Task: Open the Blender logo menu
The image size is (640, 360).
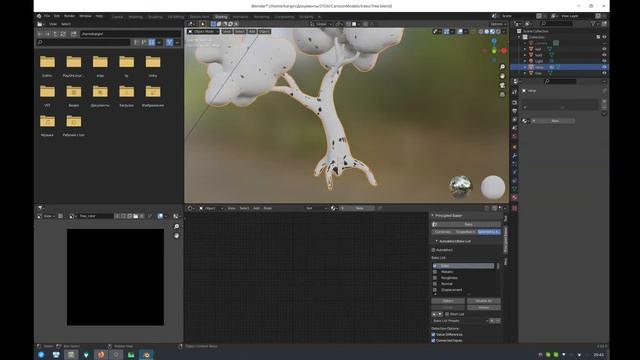Action: [39, 16]
